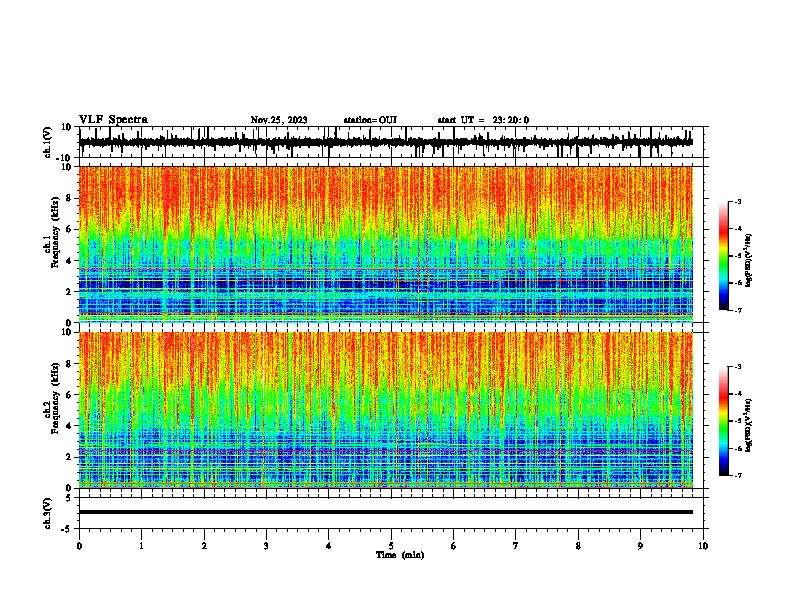
Task: Click the 'ch.3(V)' axis label
Action: (x=47, y=514)
